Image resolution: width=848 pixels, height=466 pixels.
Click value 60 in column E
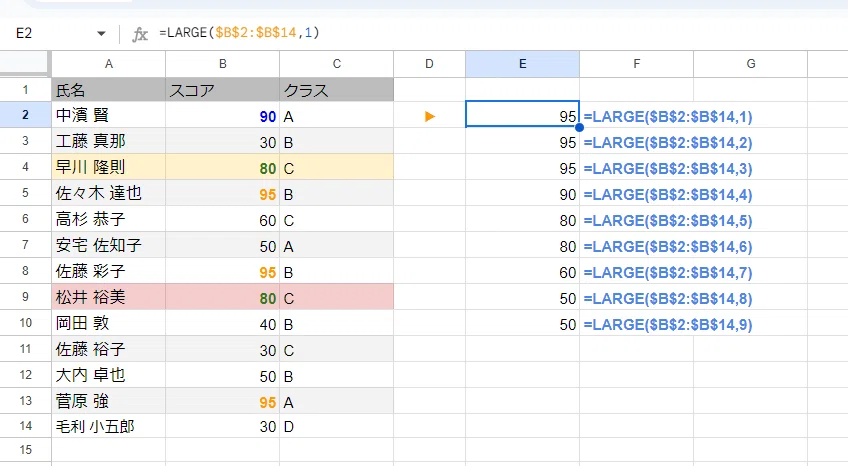(x=522, y=271)
